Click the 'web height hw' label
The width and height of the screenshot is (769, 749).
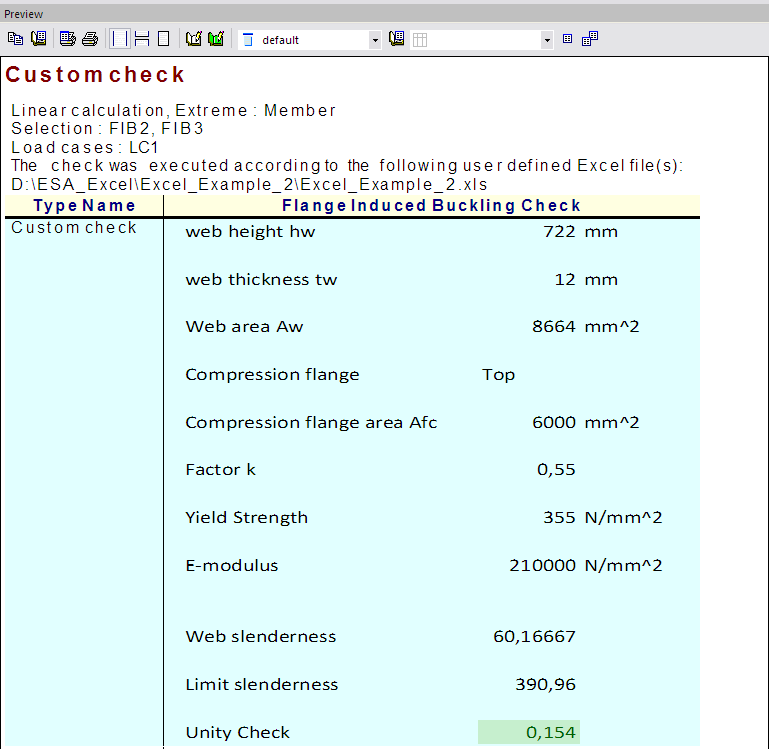coord(250,232)
